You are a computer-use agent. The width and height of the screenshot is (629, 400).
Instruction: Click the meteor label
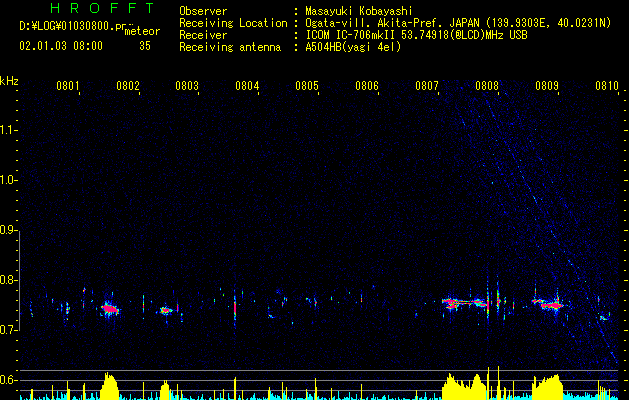[x=142, y=31]
